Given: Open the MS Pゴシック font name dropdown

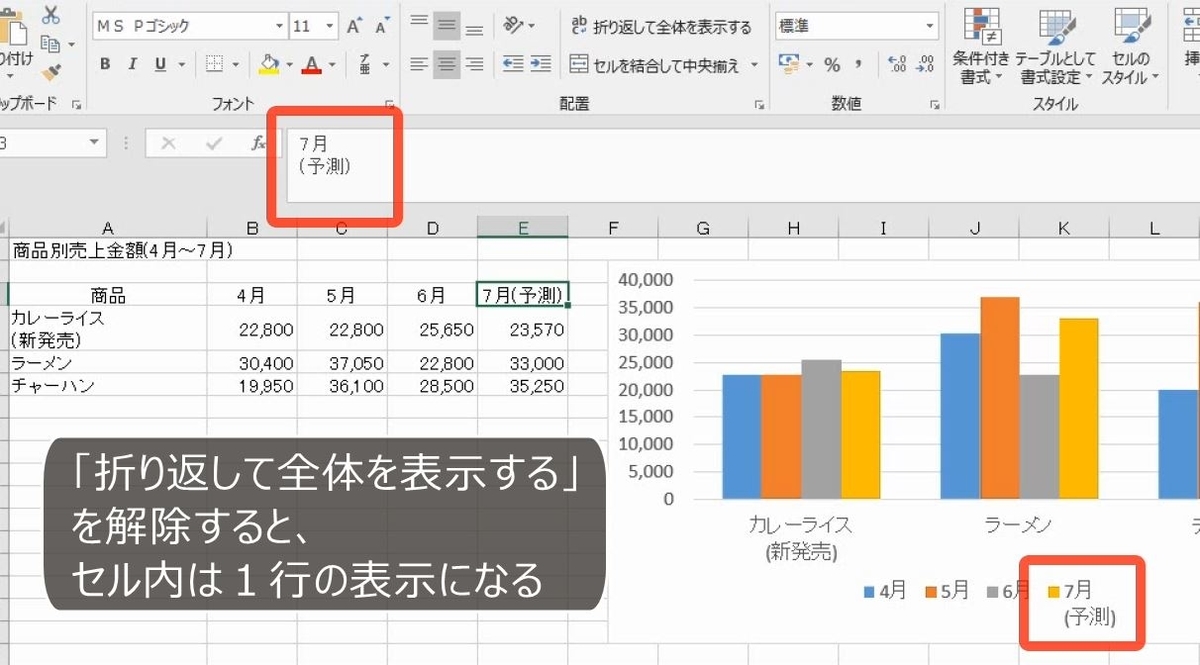Looking at the screenshot, I should (281, 25).
